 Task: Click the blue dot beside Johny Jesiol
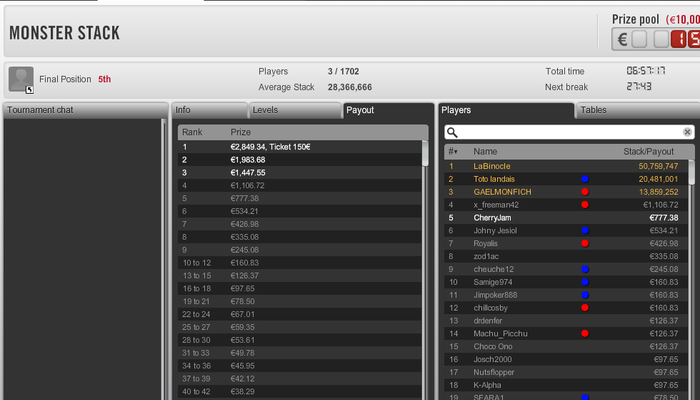585,230
